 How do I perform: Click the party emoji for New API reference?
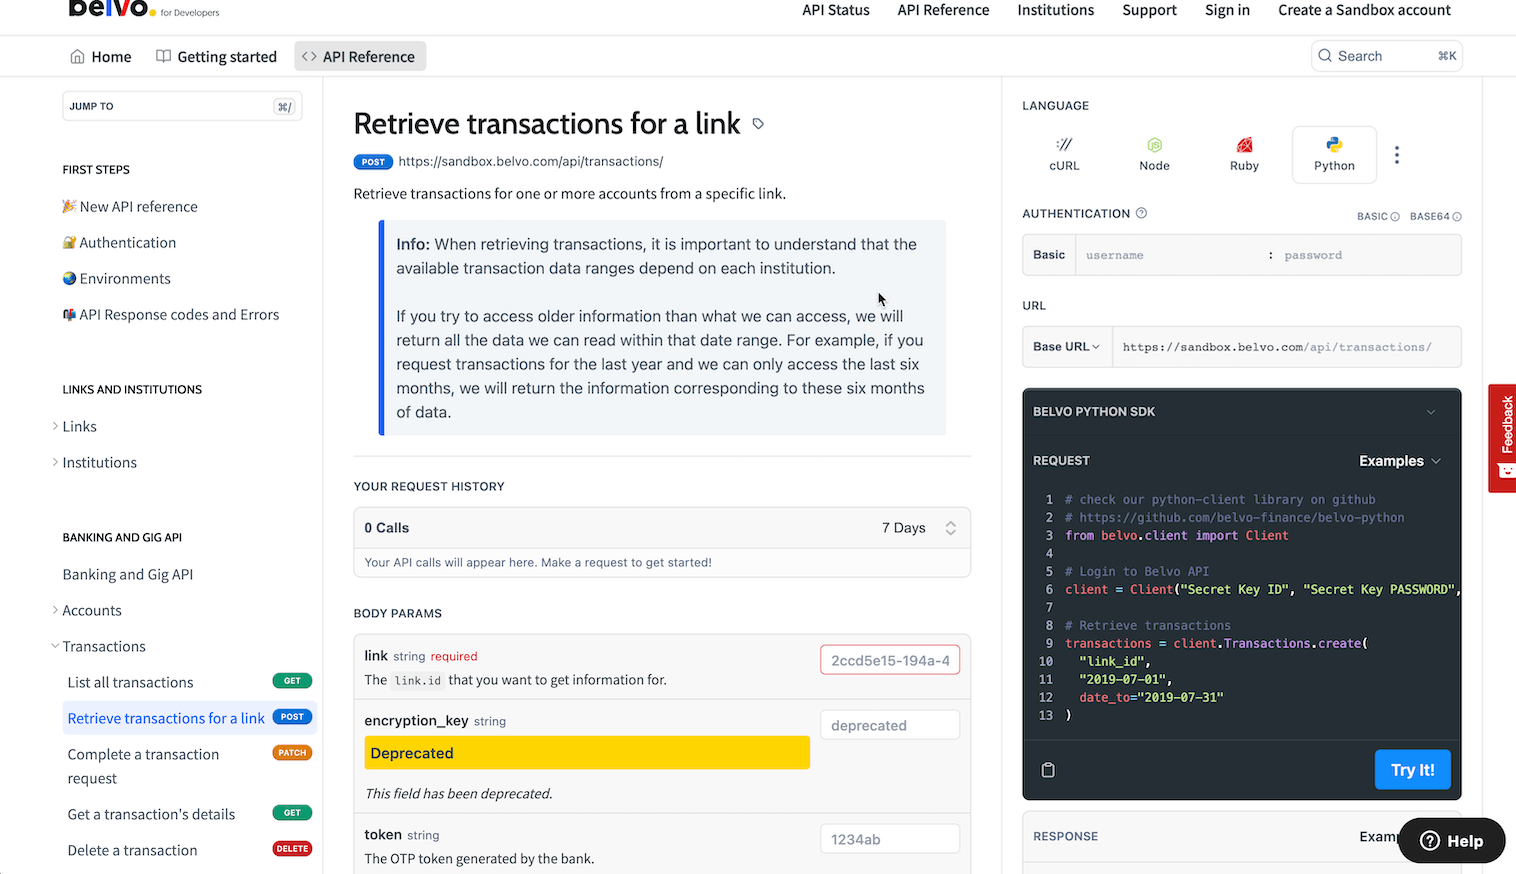(69, 206)
